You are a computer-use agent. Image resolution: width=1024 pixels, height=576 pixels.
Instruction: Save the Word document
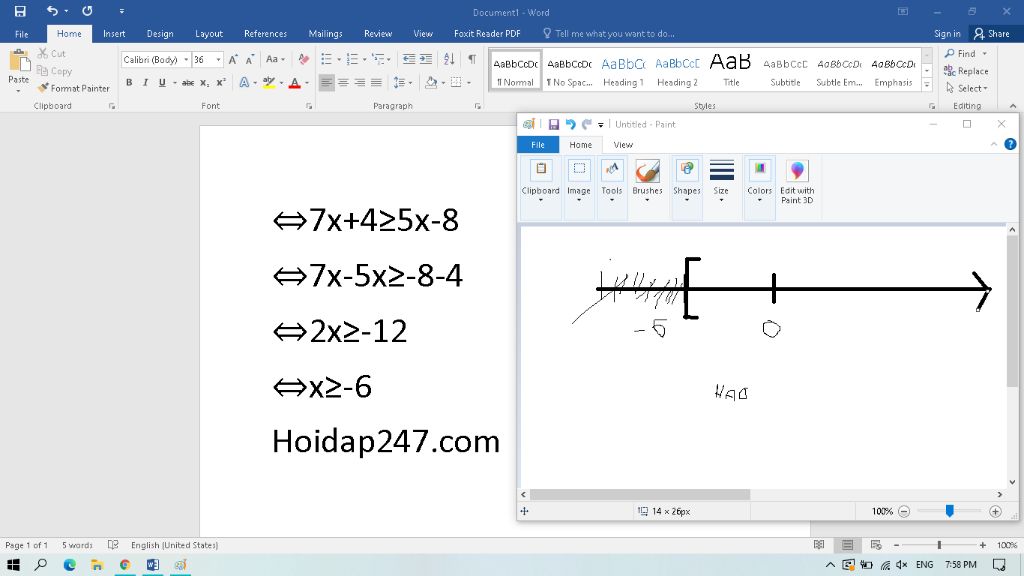tap(20, 11)
